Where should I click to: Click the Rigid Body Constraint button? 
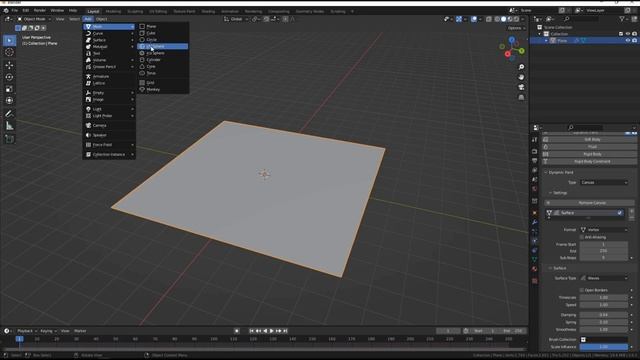(590, 162)
